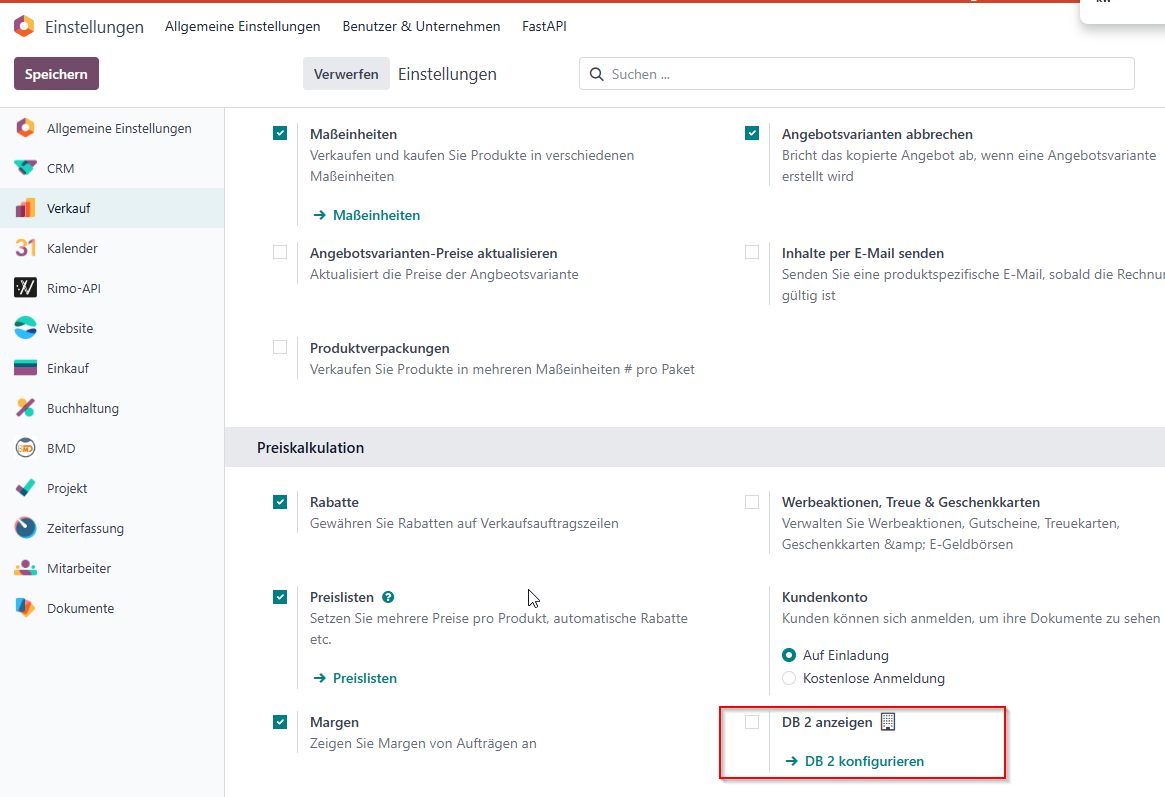Enable the Produktverpackungen checkbox
The image size is (1165, 797).
click(x=280, y=348)
